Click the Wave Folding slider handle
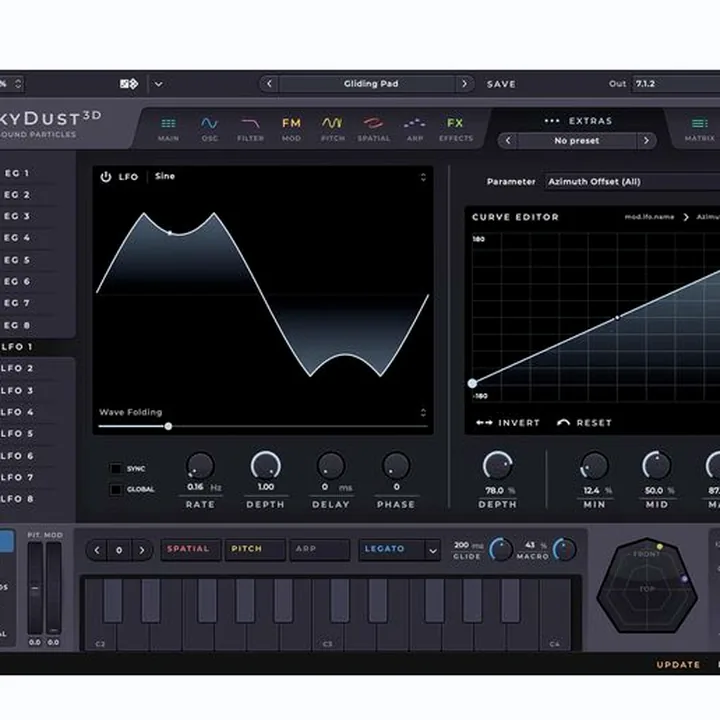This screenshot has height=720, width=720. click(169, 427)
